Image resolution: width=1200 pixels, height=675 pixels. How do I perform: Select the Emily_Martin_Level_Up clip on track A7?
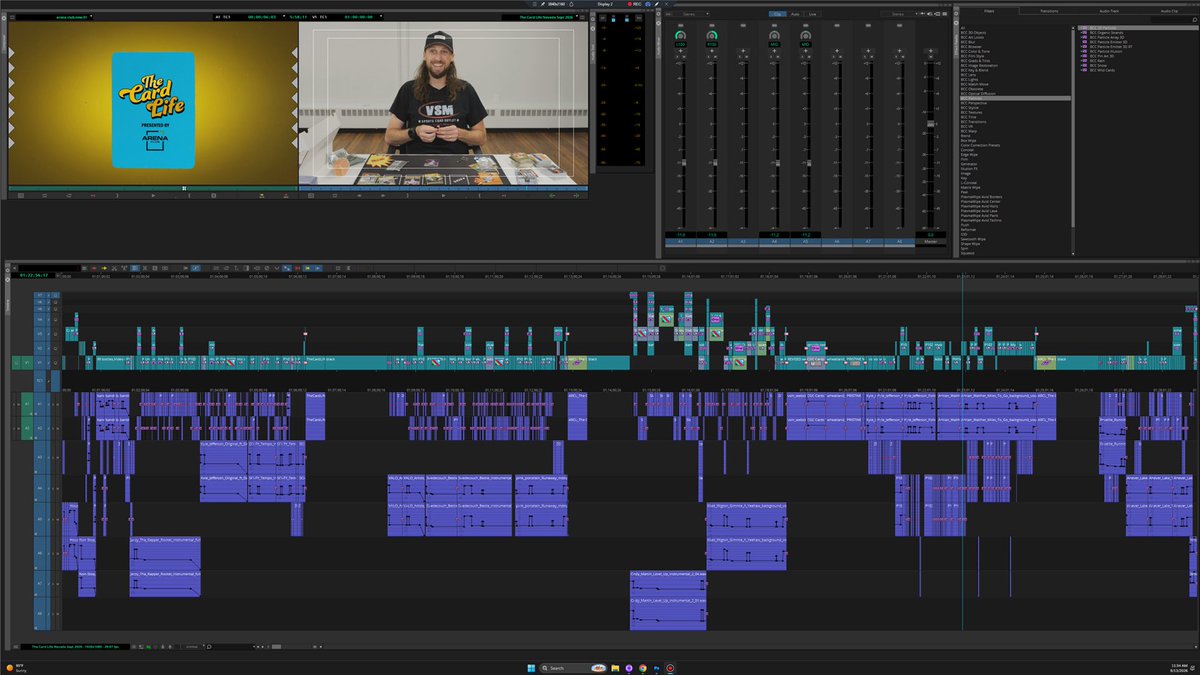[x=668, y=584]
